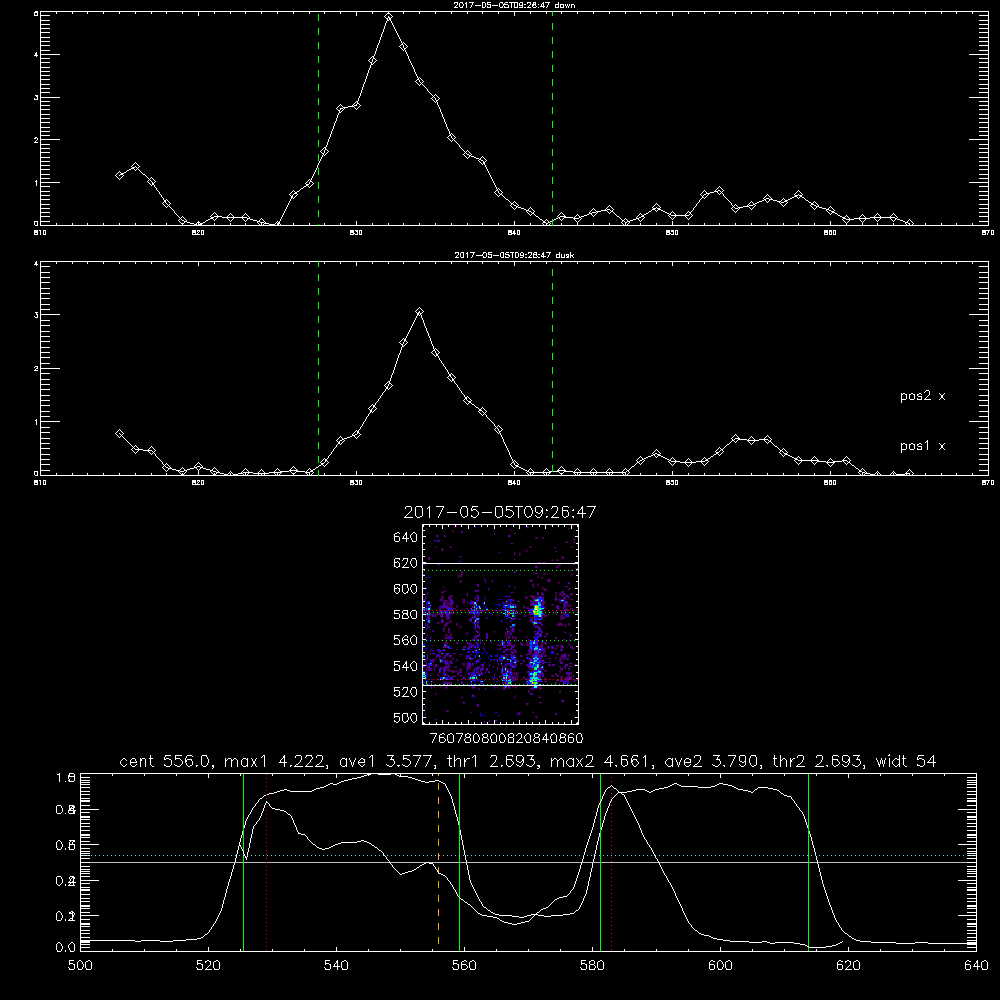Click the dusk plot title text
Viewport: 1000px width, 1000px height.
pyautogui.click(x=514, y=255)
